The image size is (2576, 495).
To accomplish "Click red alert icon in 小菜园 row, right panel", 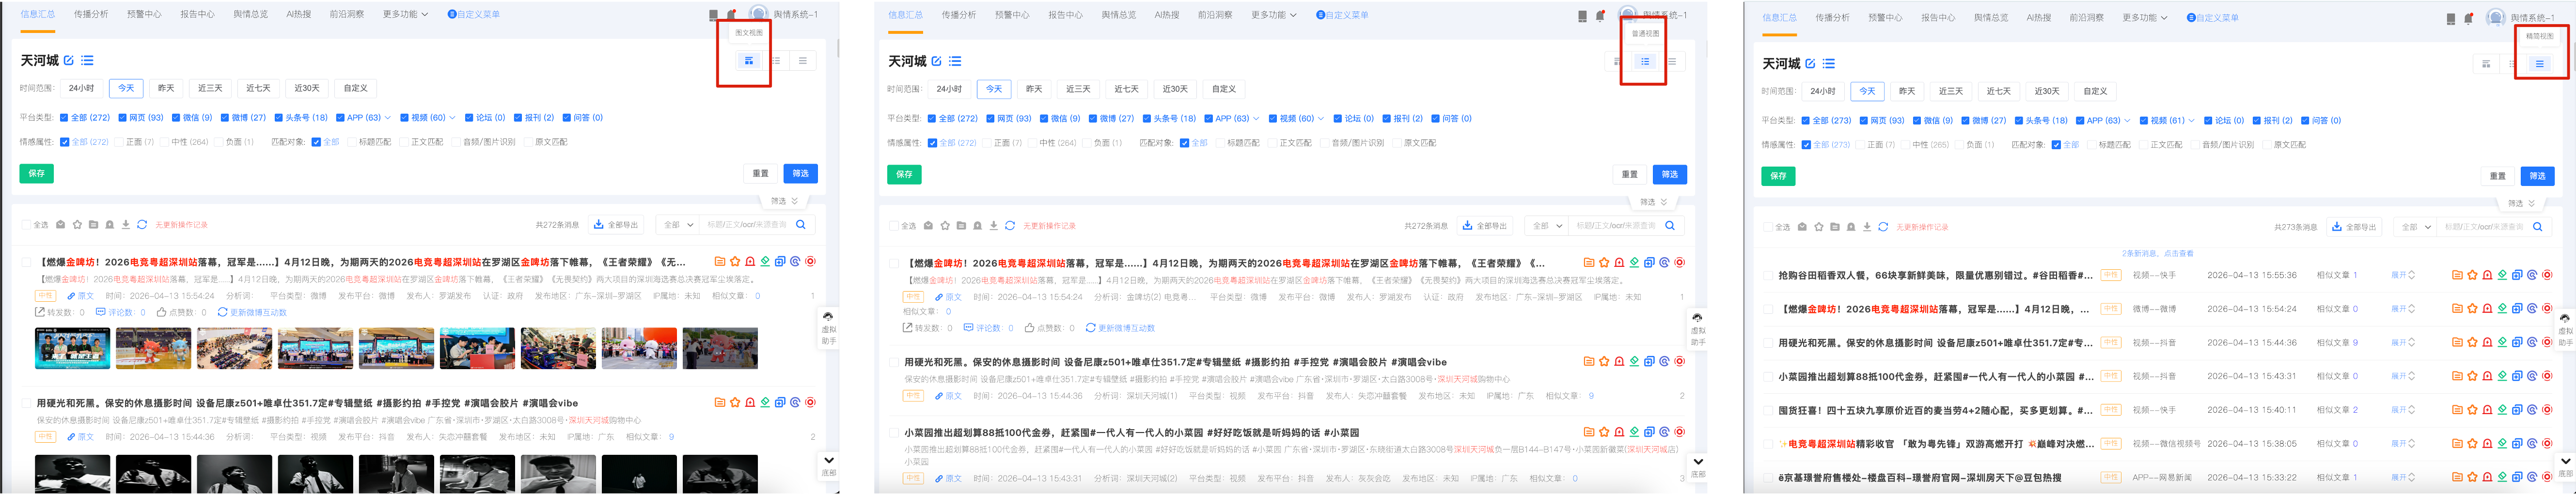I will tap(2487, 377).
